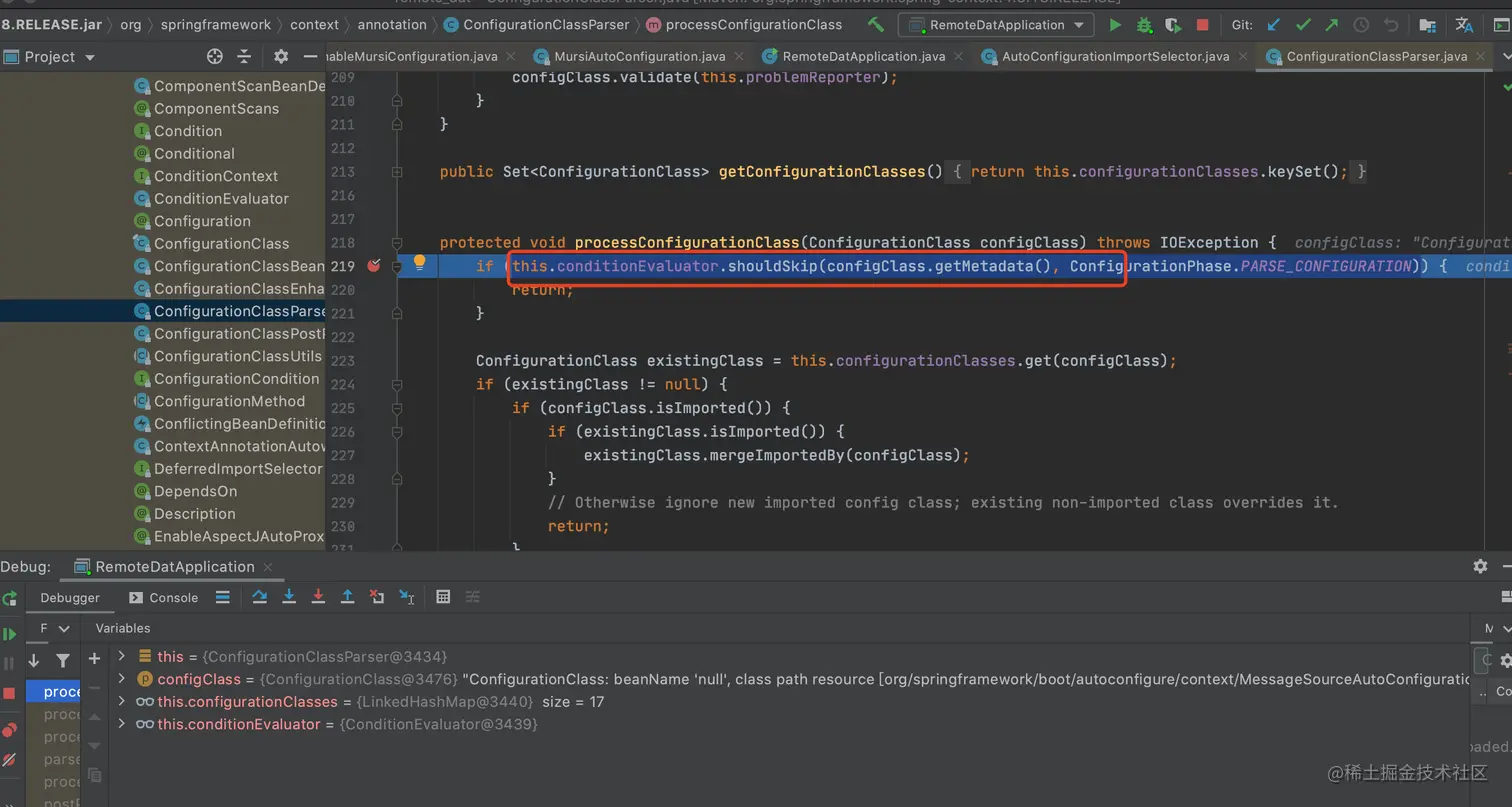Run with coverage icon in toolbar

(1173, 24)
